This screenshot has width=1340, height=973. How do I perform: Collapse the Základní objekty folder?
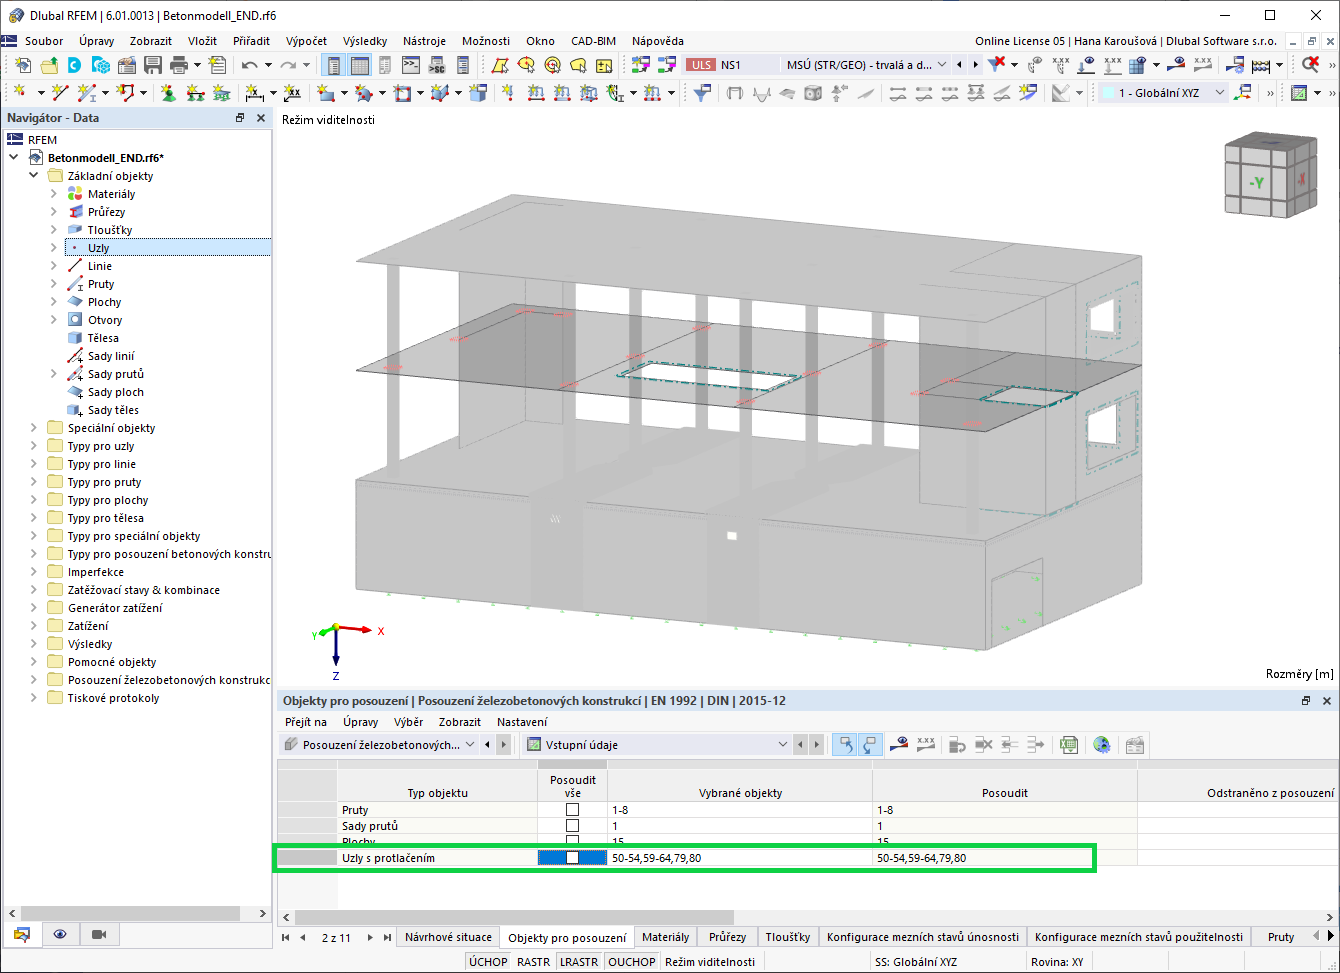pos(34,176)
